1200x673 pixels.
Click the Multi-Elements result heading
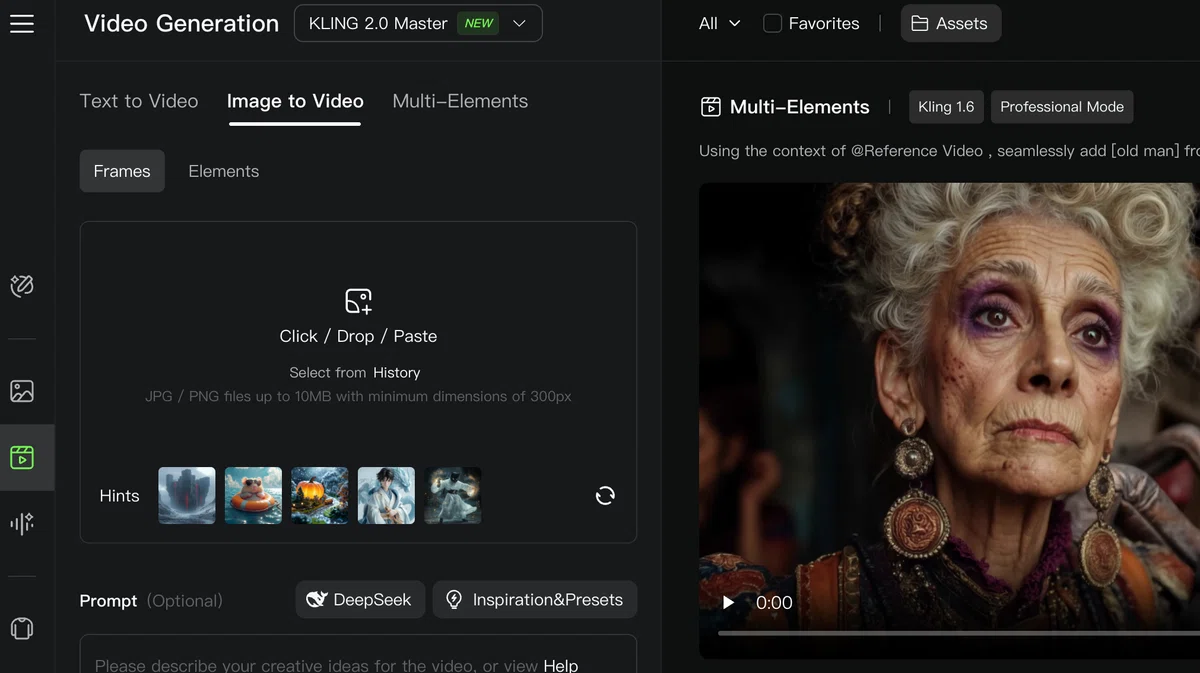click(800, 107)
